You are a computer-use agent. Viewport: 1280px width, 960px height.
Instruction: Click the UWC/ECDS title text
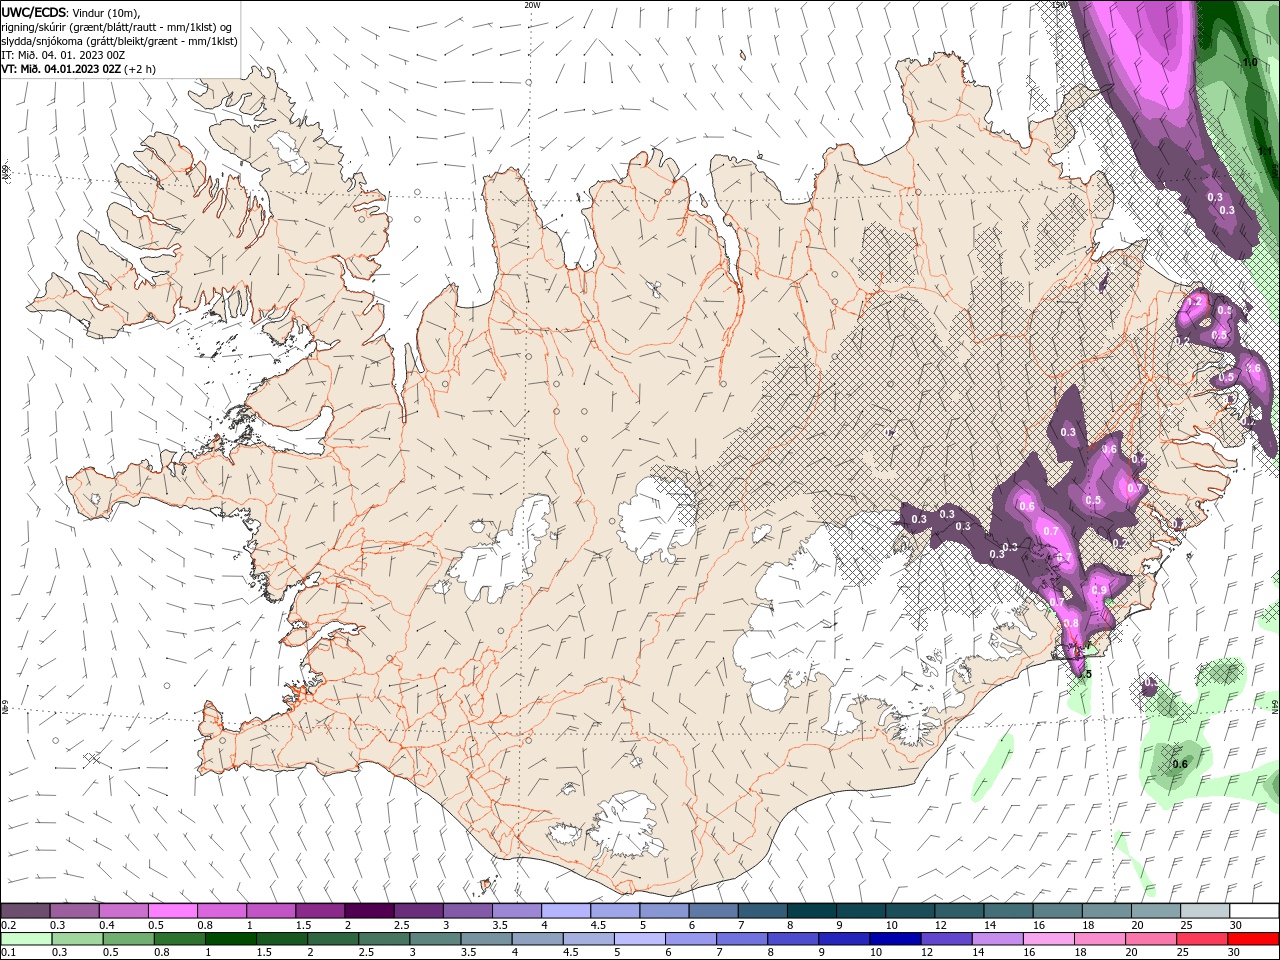(34, 12)
